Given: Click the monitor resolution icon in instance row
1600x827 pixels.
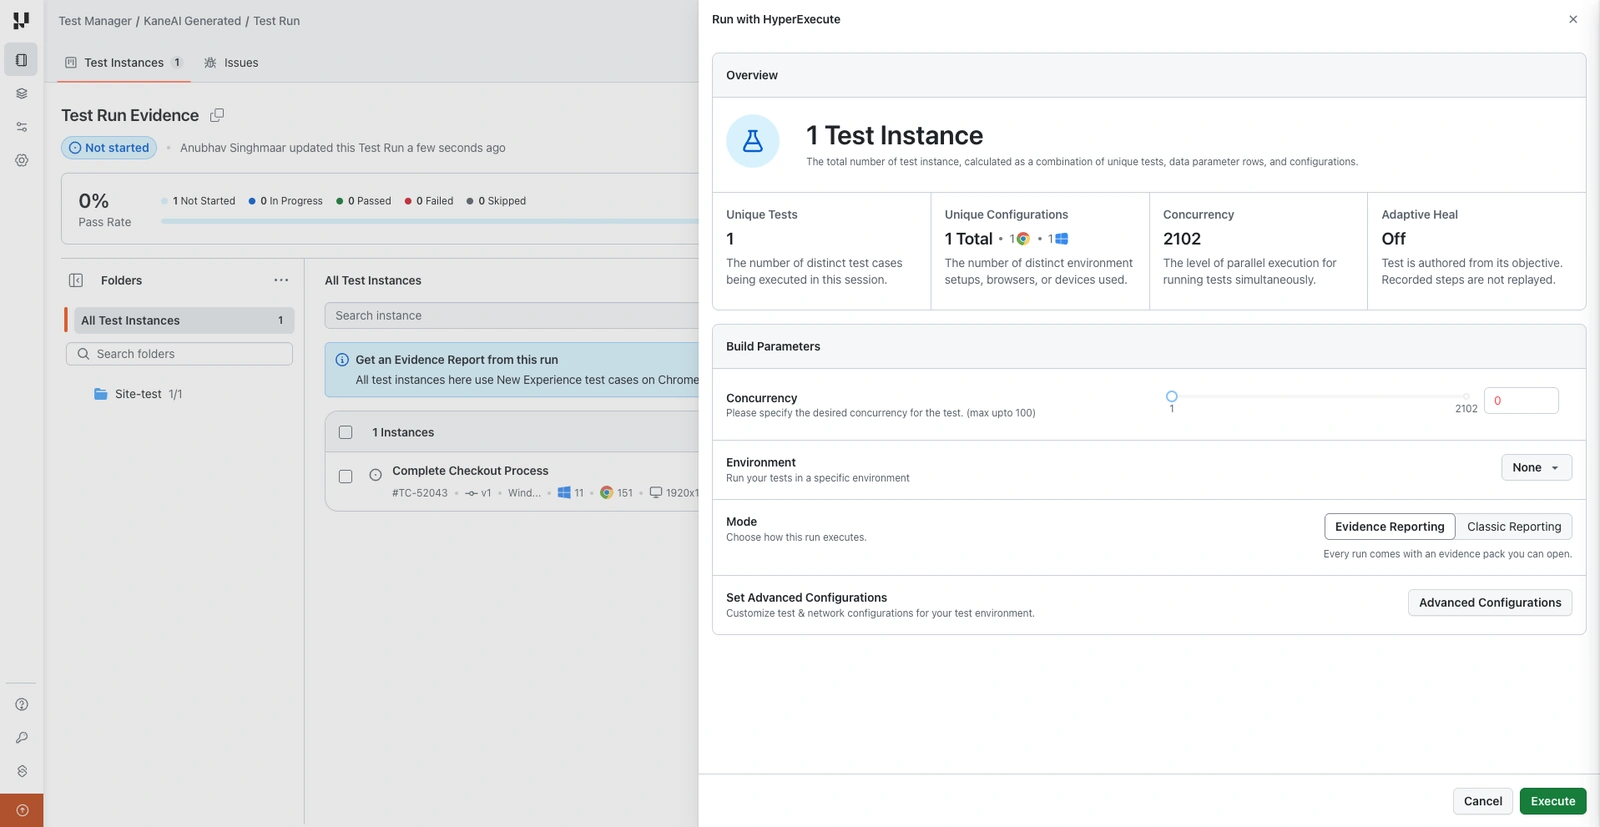Looking at the screenshot, I should 656,493.
